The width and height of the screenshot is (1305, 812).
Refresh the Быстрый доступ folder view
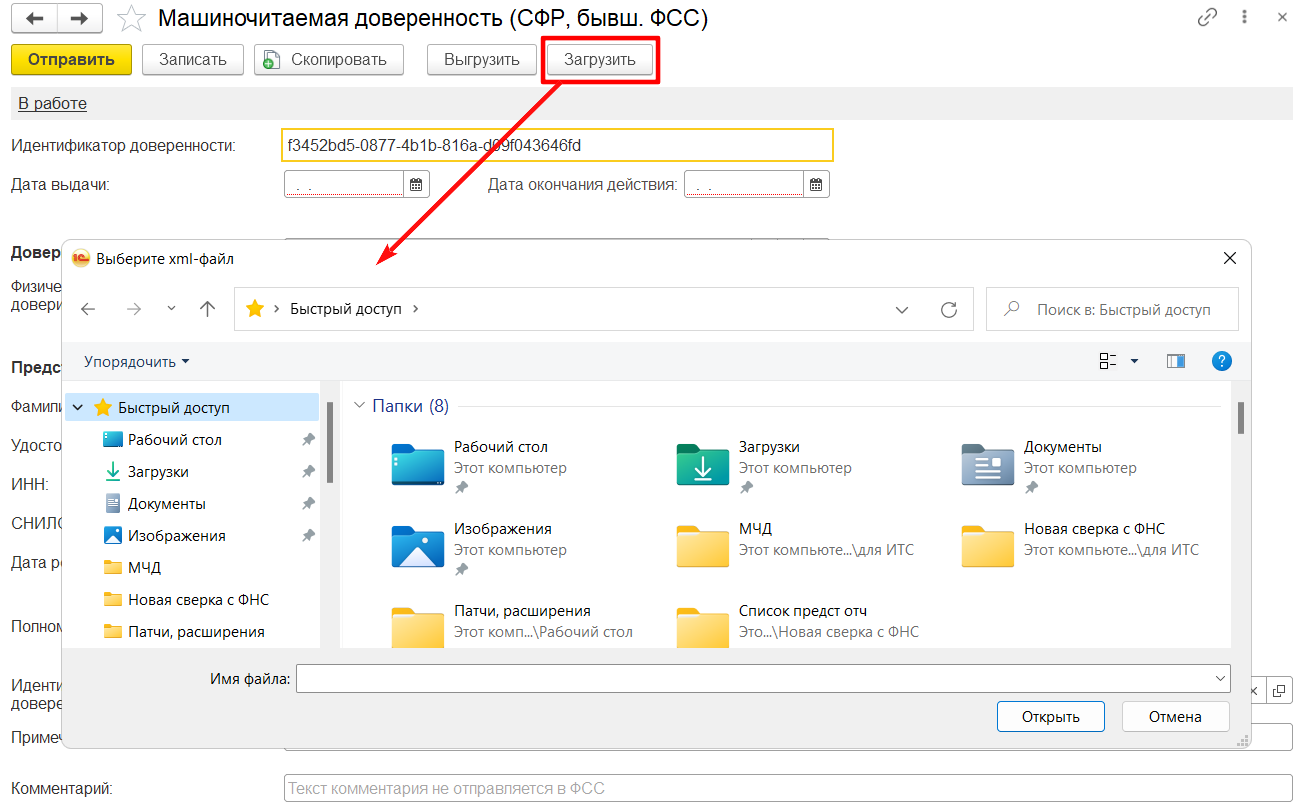(949, 309)
